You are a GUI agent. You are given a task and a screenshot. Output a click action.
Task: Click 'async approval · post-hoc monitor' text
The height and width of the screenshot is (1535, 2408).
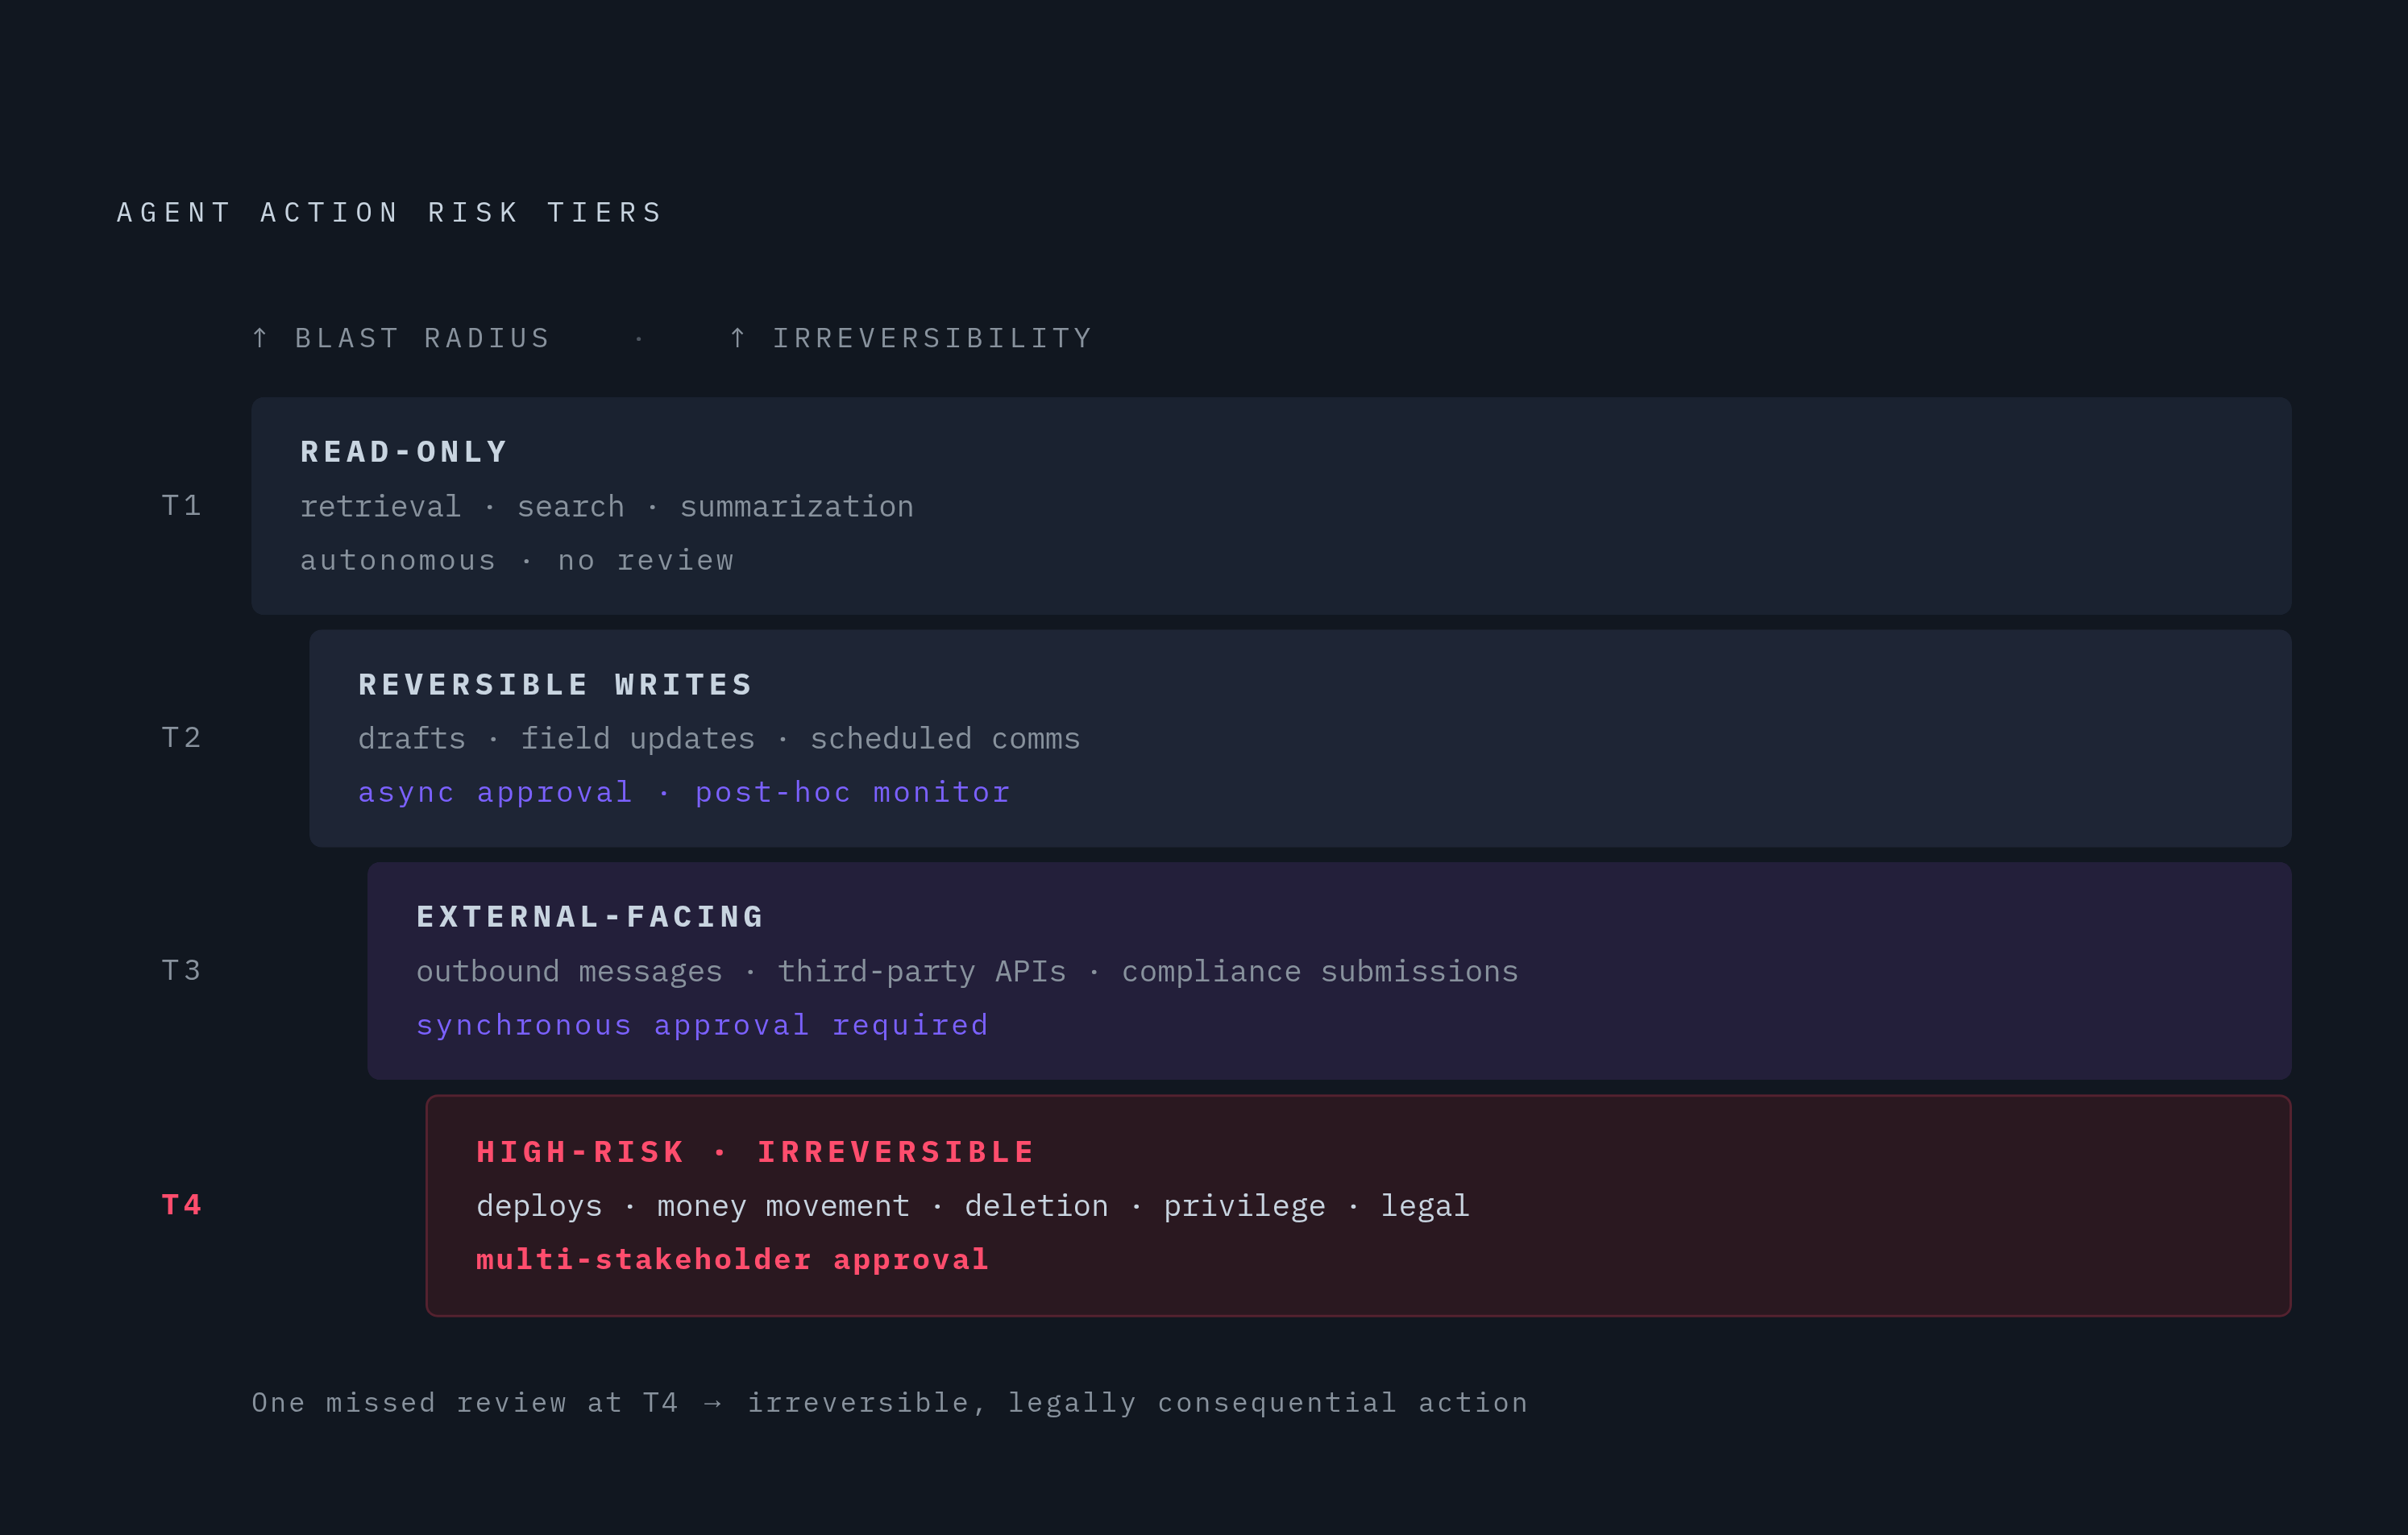(684, 793)
